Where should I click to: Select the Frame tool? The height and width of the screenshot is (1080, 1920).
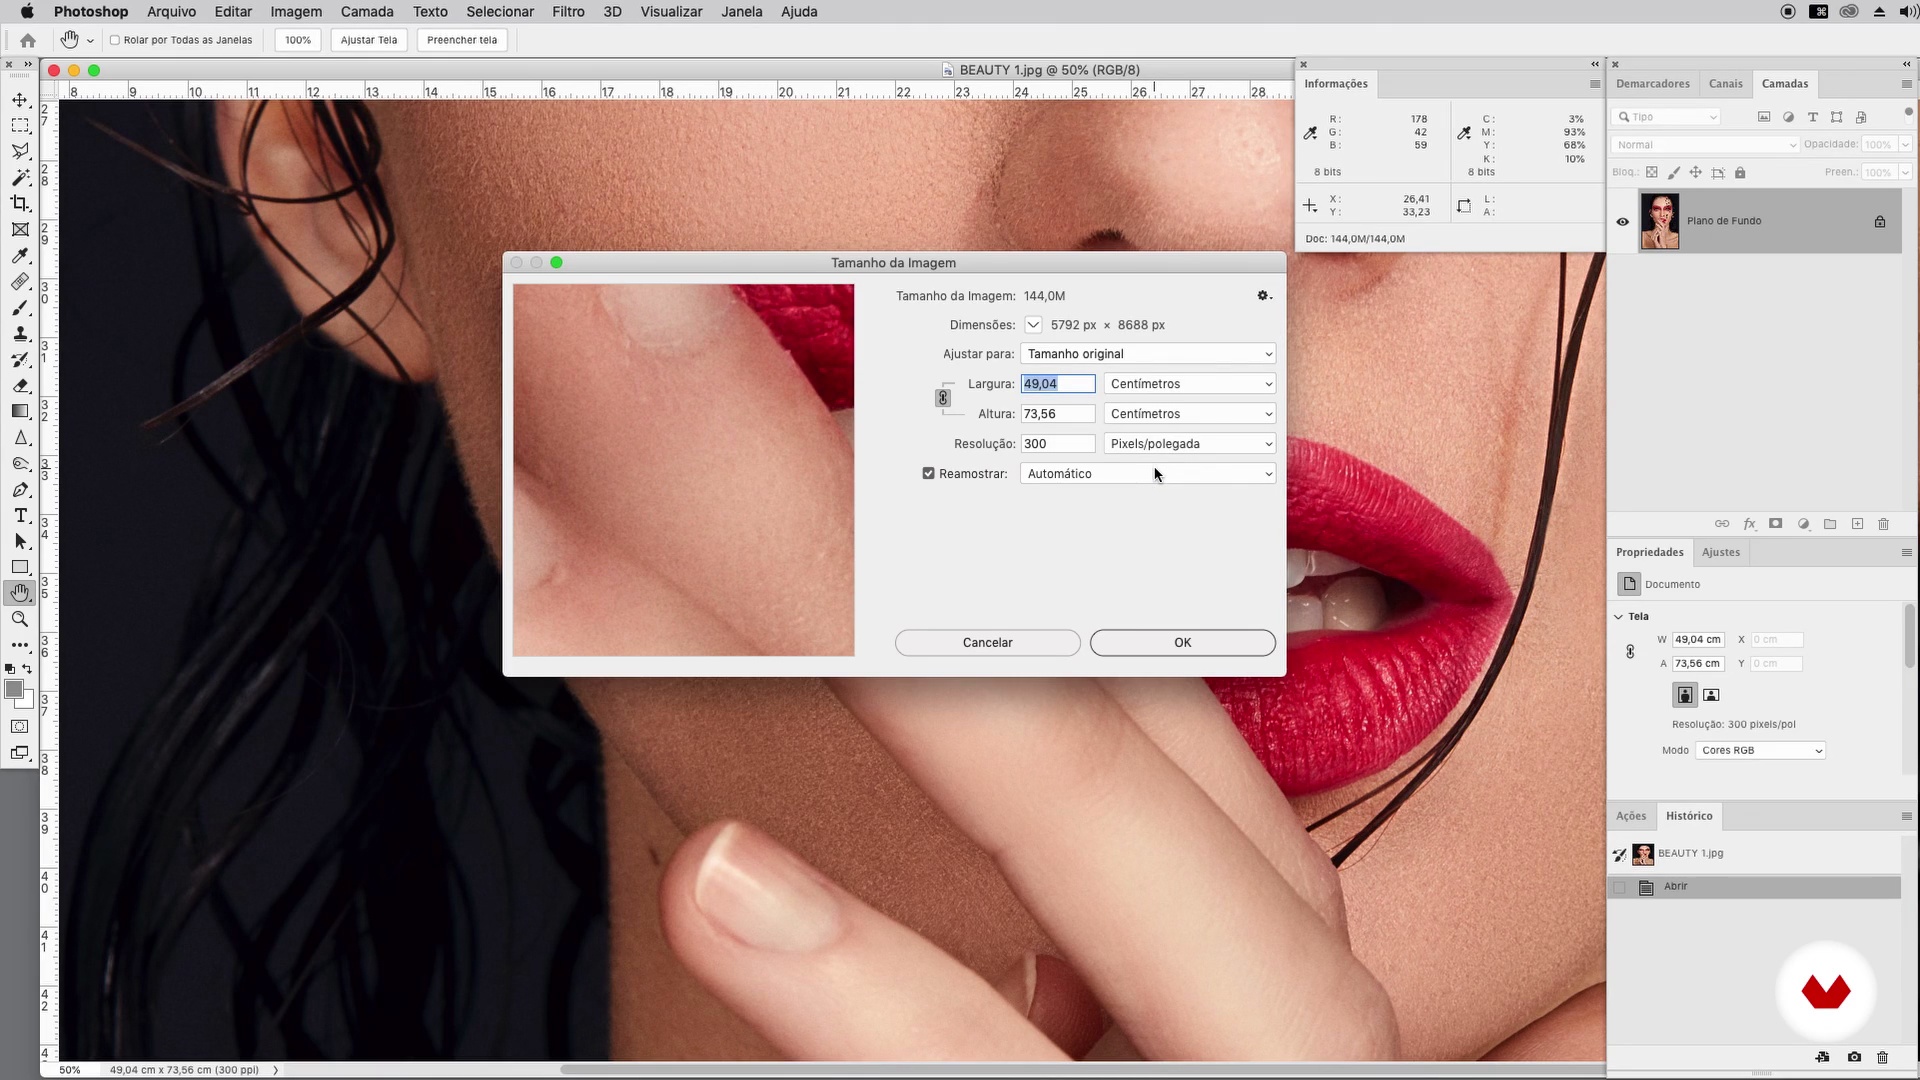pyautogui.click(x=20, y=230)
